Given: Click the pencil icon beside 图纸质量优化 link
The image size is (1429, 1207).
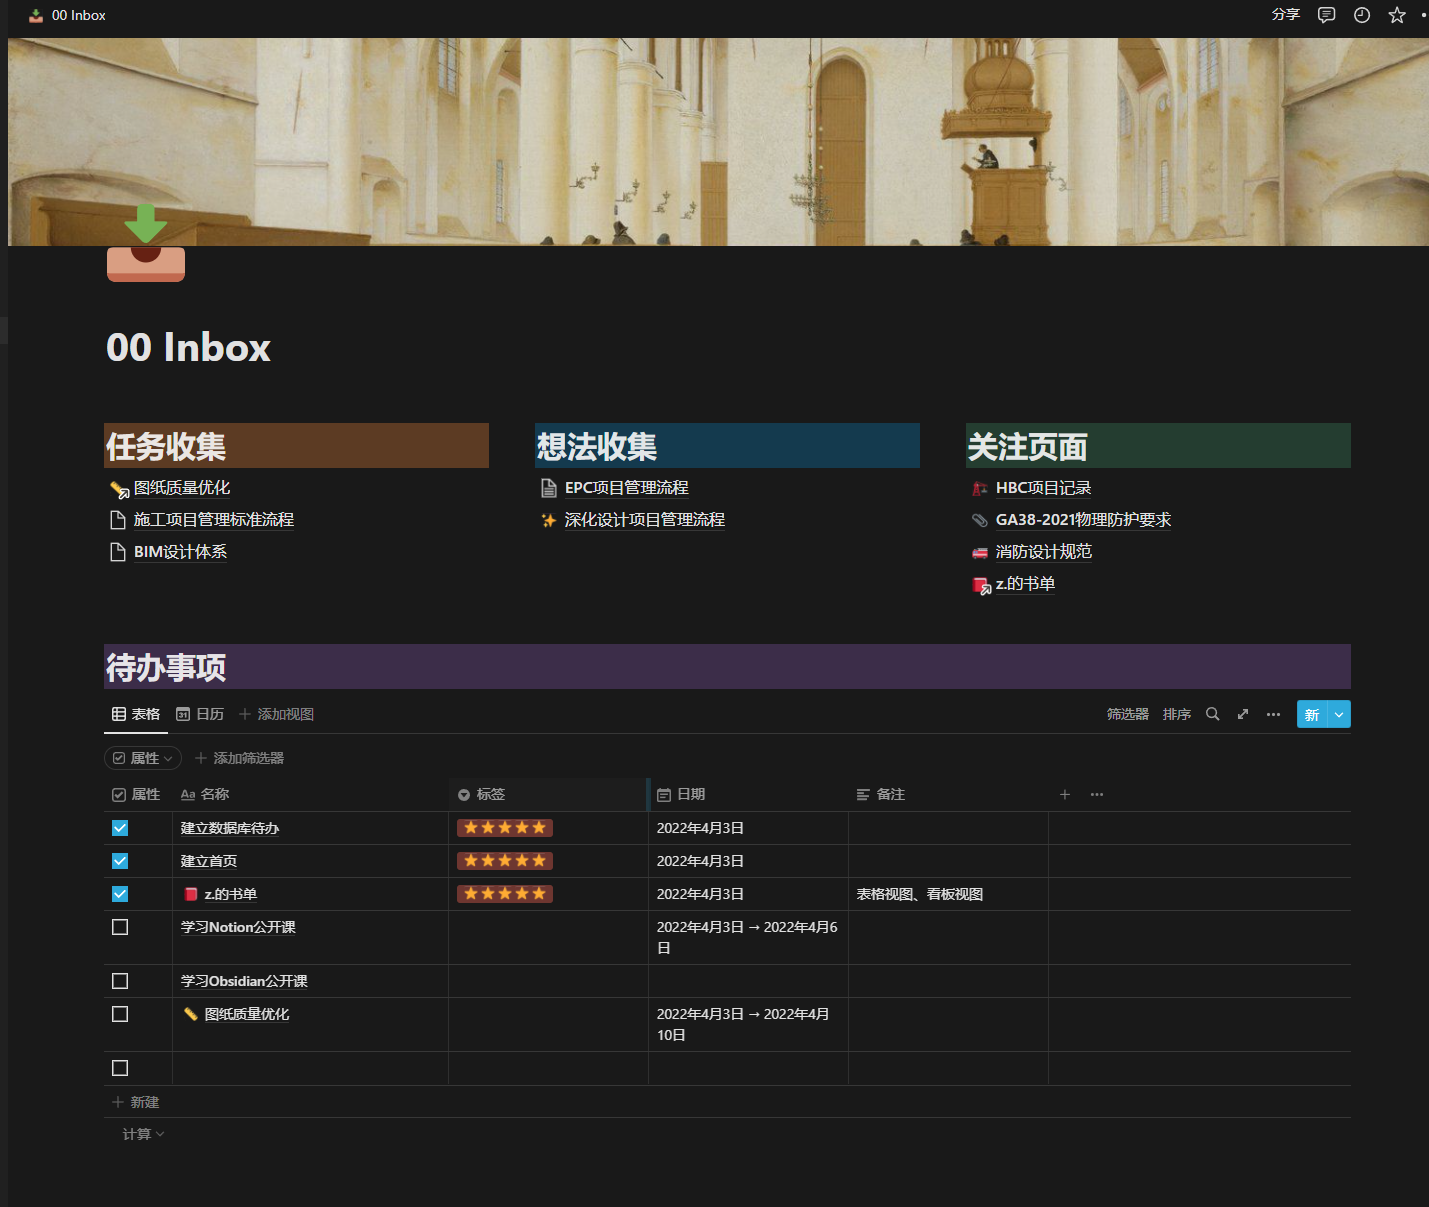Looking at the screenshot, I should pyautogui.click(x=119, y=489).
